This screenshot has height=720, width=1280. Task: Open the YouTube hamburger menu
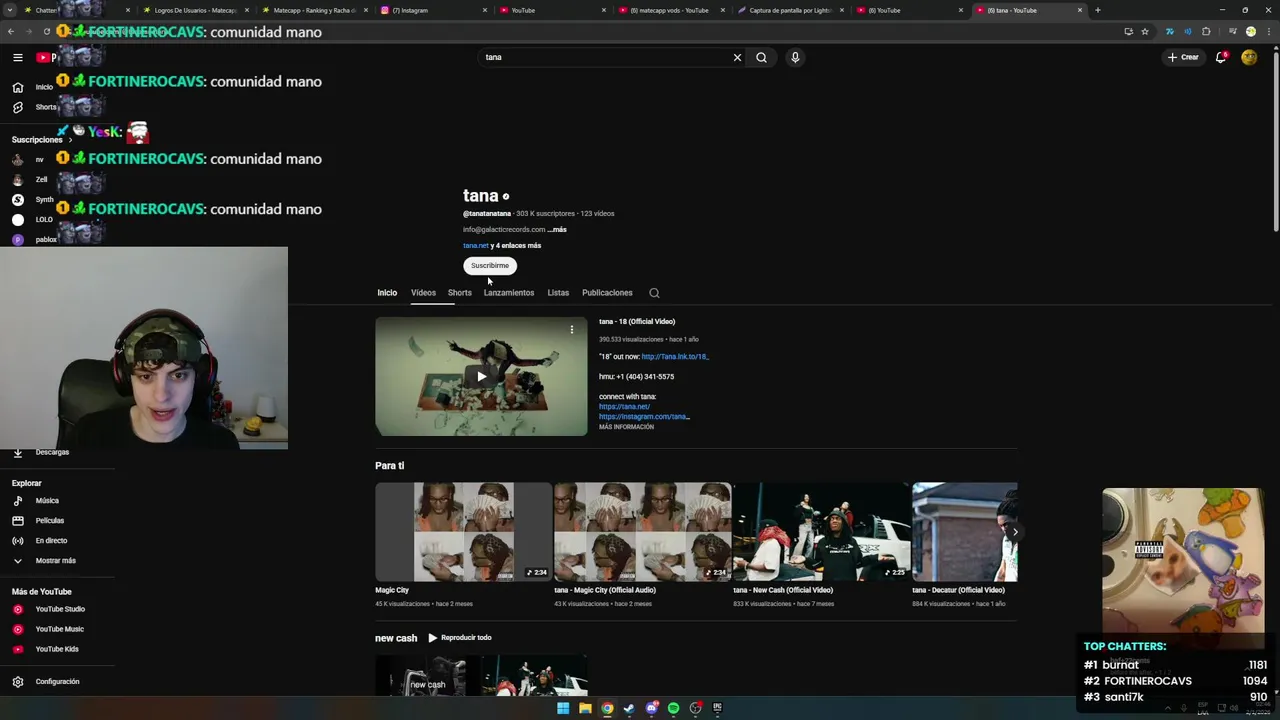coord(17,57)
